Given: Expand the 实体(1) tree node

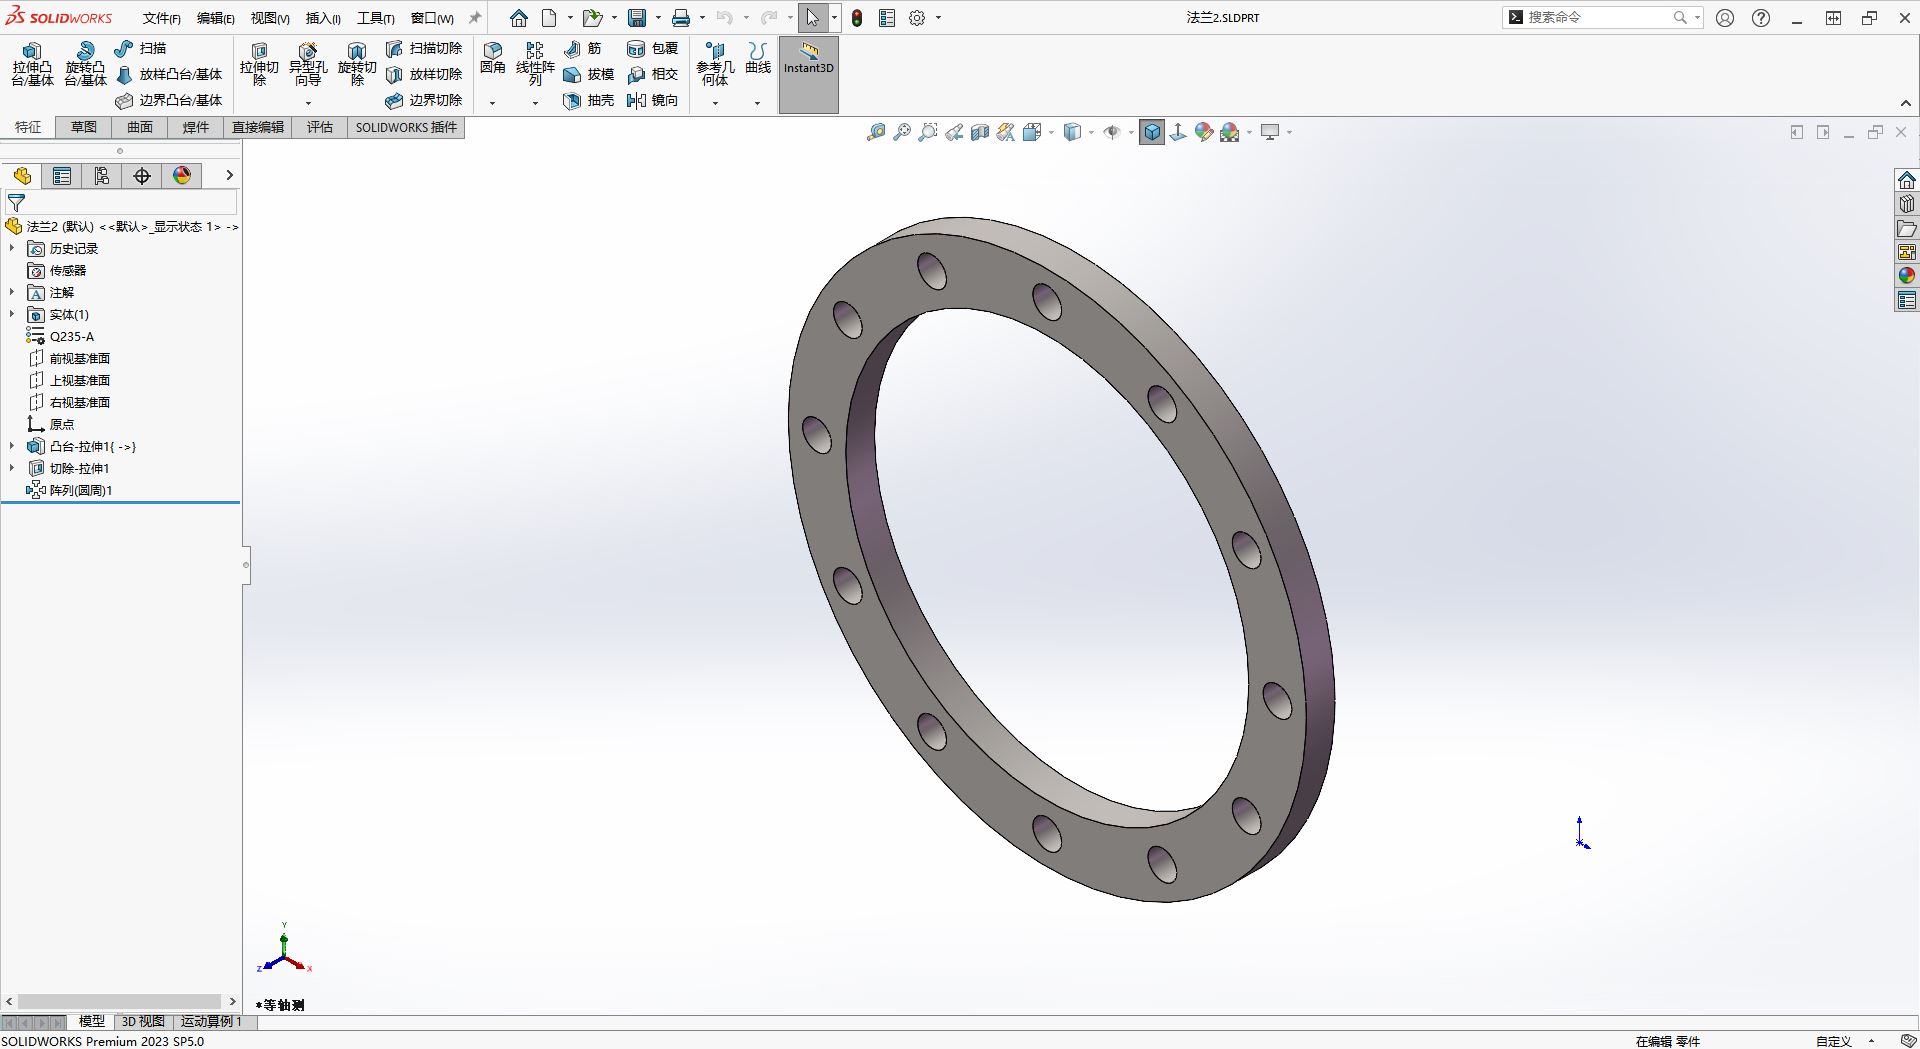Looking at the screenshot, I should click(x=12, y=314).
